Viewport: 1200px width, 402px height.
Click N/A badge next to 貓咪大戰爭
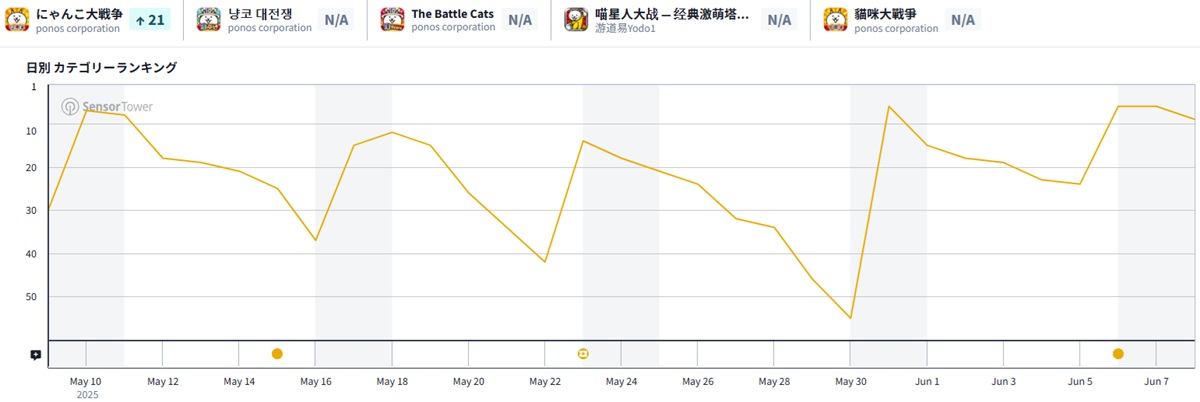[x=963, y=20]
